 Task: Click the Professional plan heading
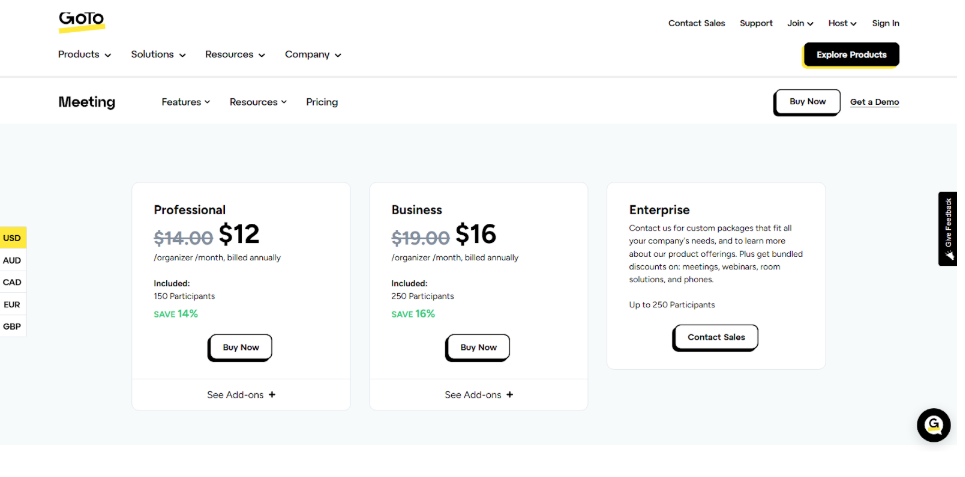click(x=190, y=210)
